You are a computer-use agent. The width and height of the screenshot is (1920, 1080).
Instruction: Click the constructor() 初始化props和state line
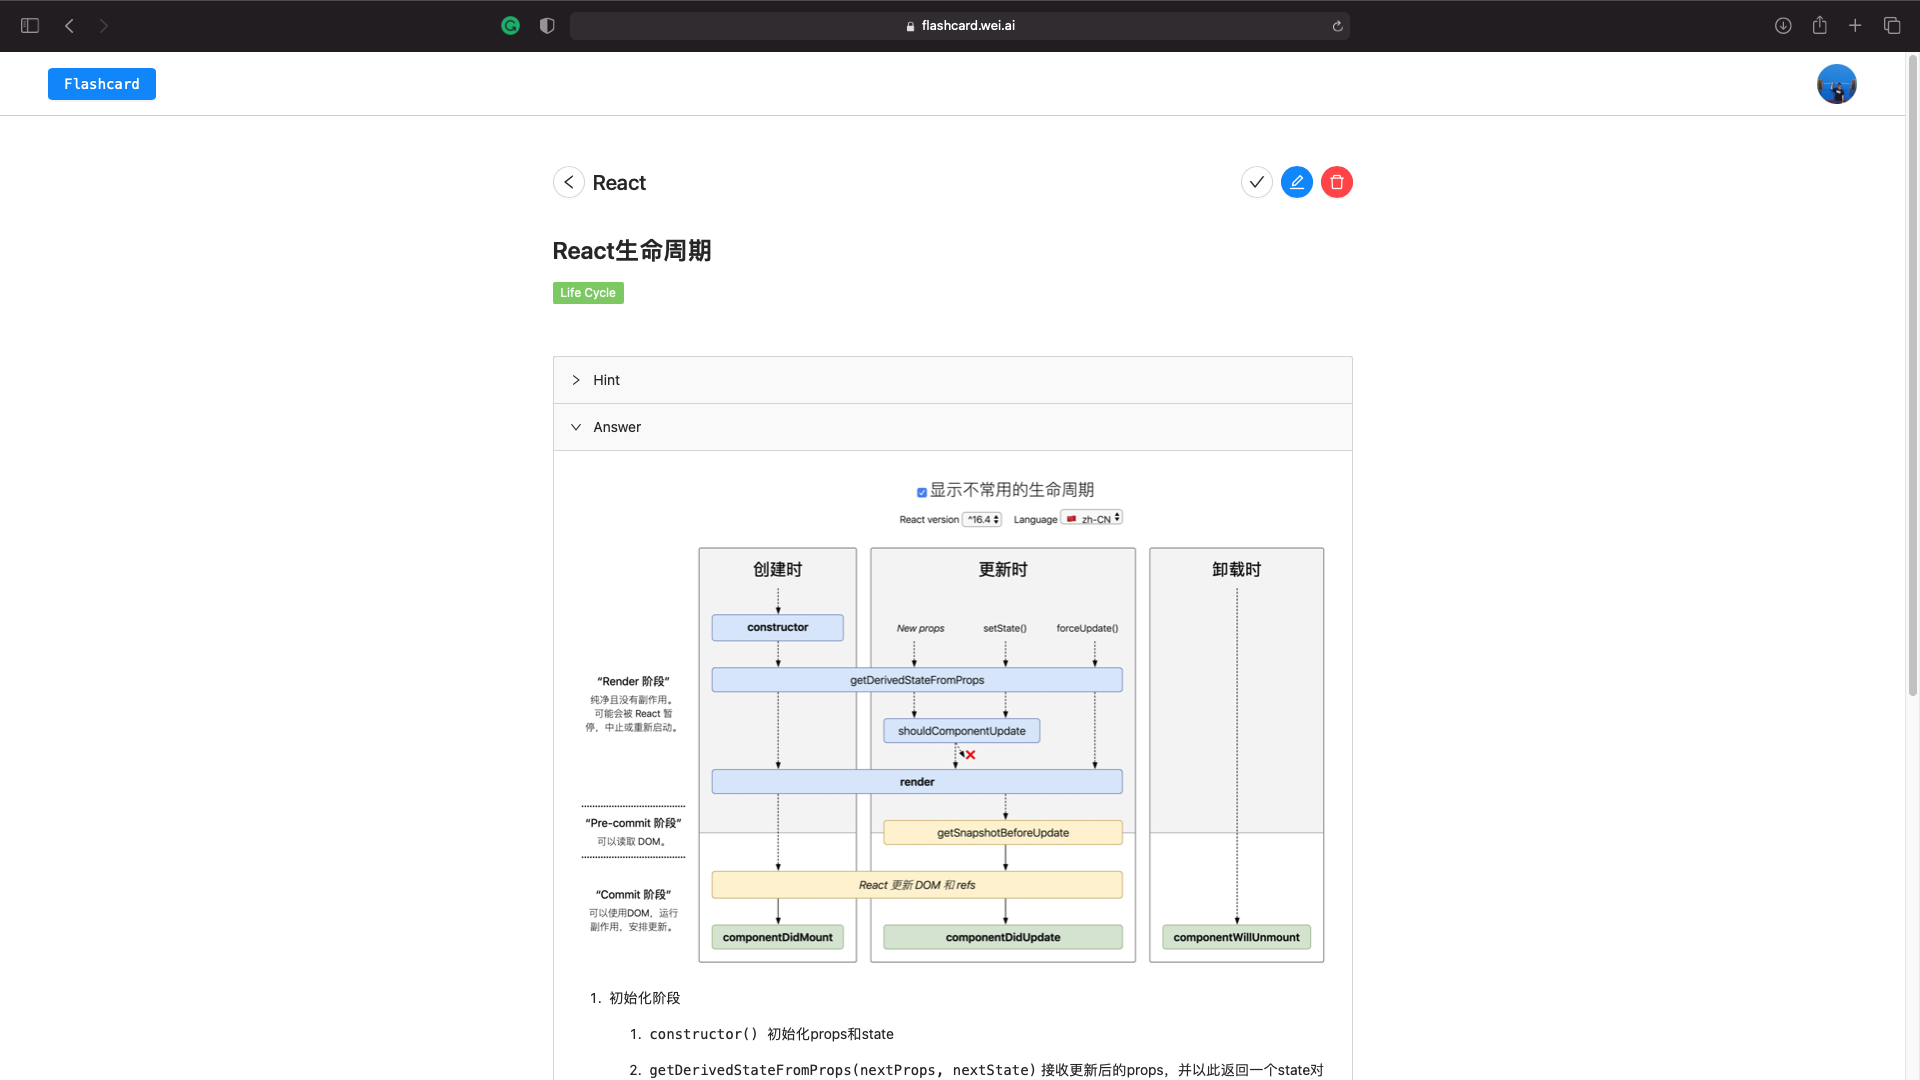pos(771,1034)
